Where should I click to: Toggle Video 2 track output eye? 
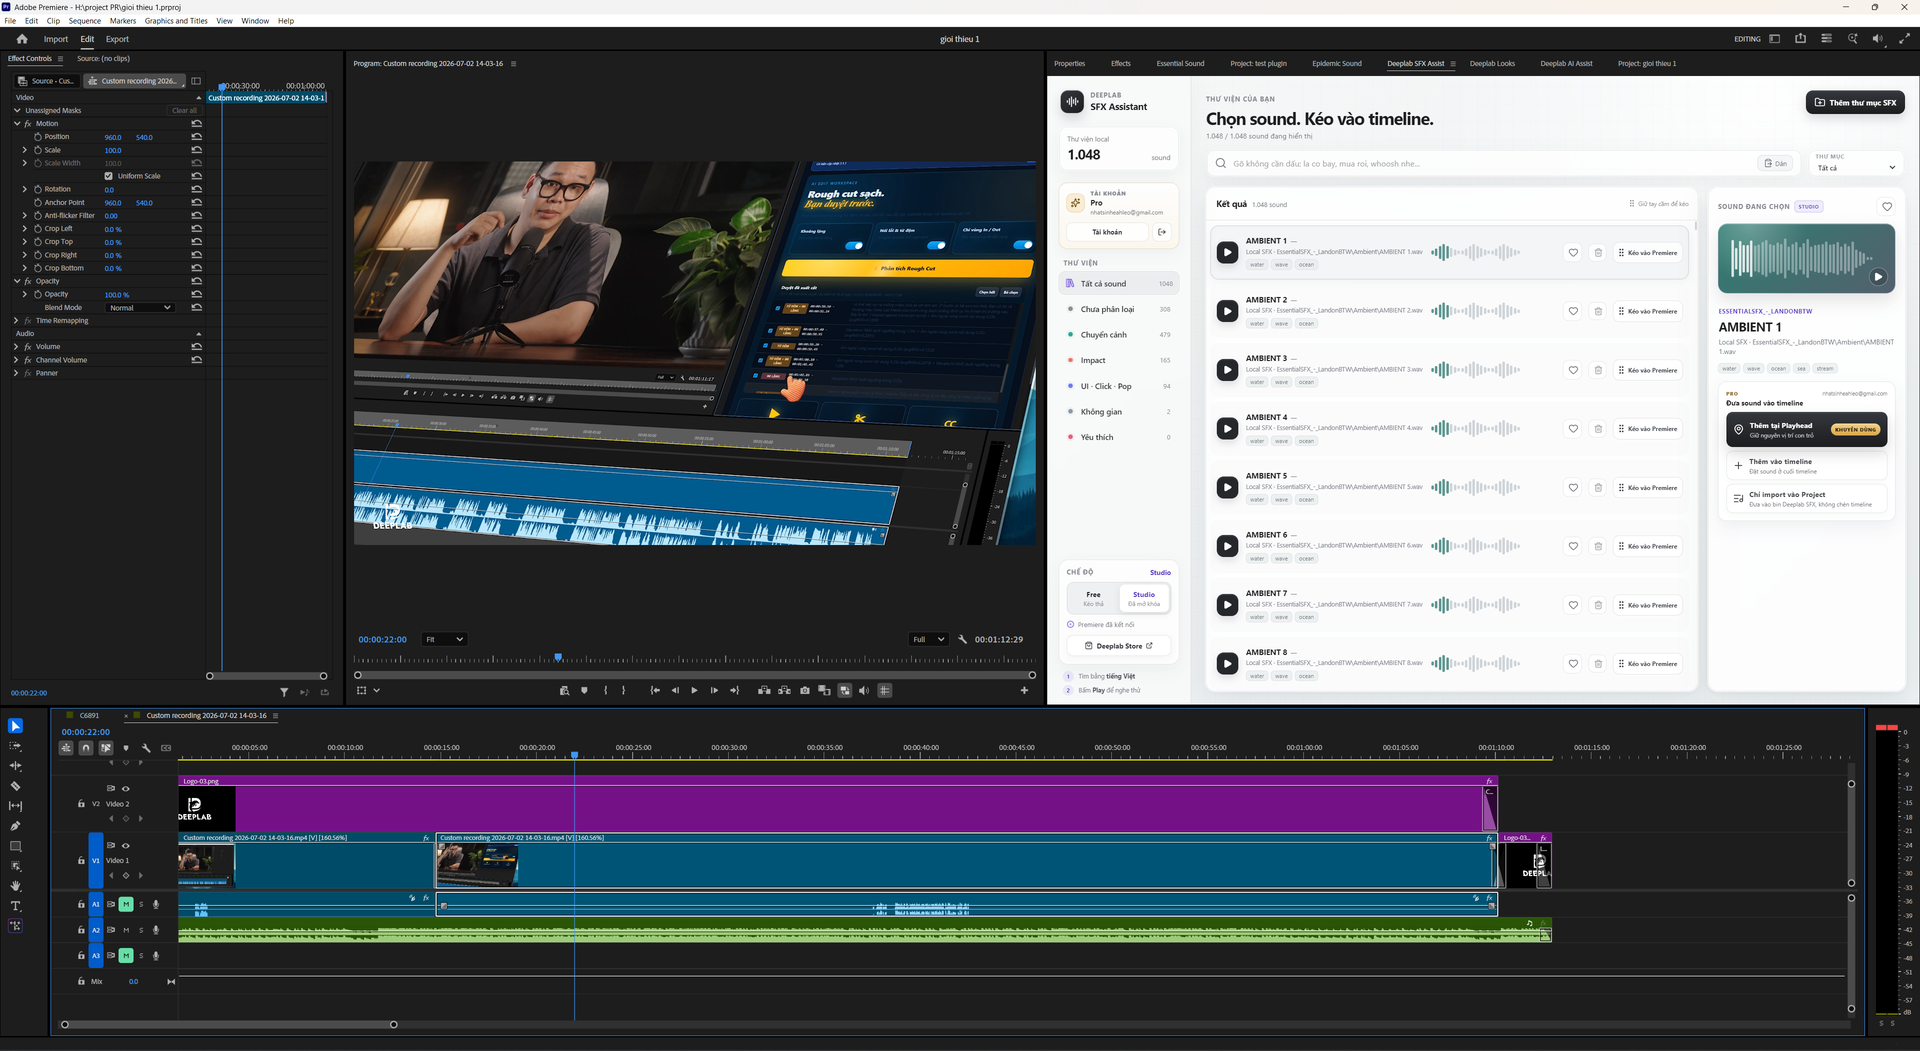(126, 789)
